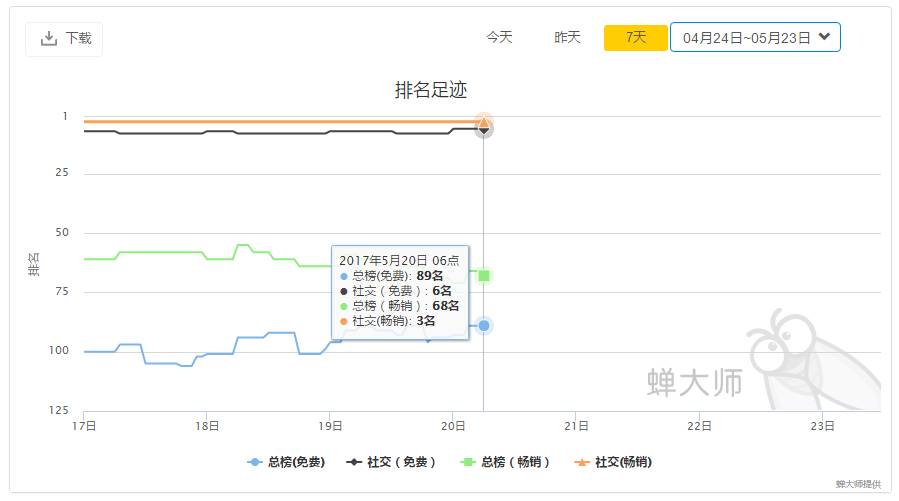
Task: Click tooltip date 2017年5月20日 06点
Action: point(399,261)
